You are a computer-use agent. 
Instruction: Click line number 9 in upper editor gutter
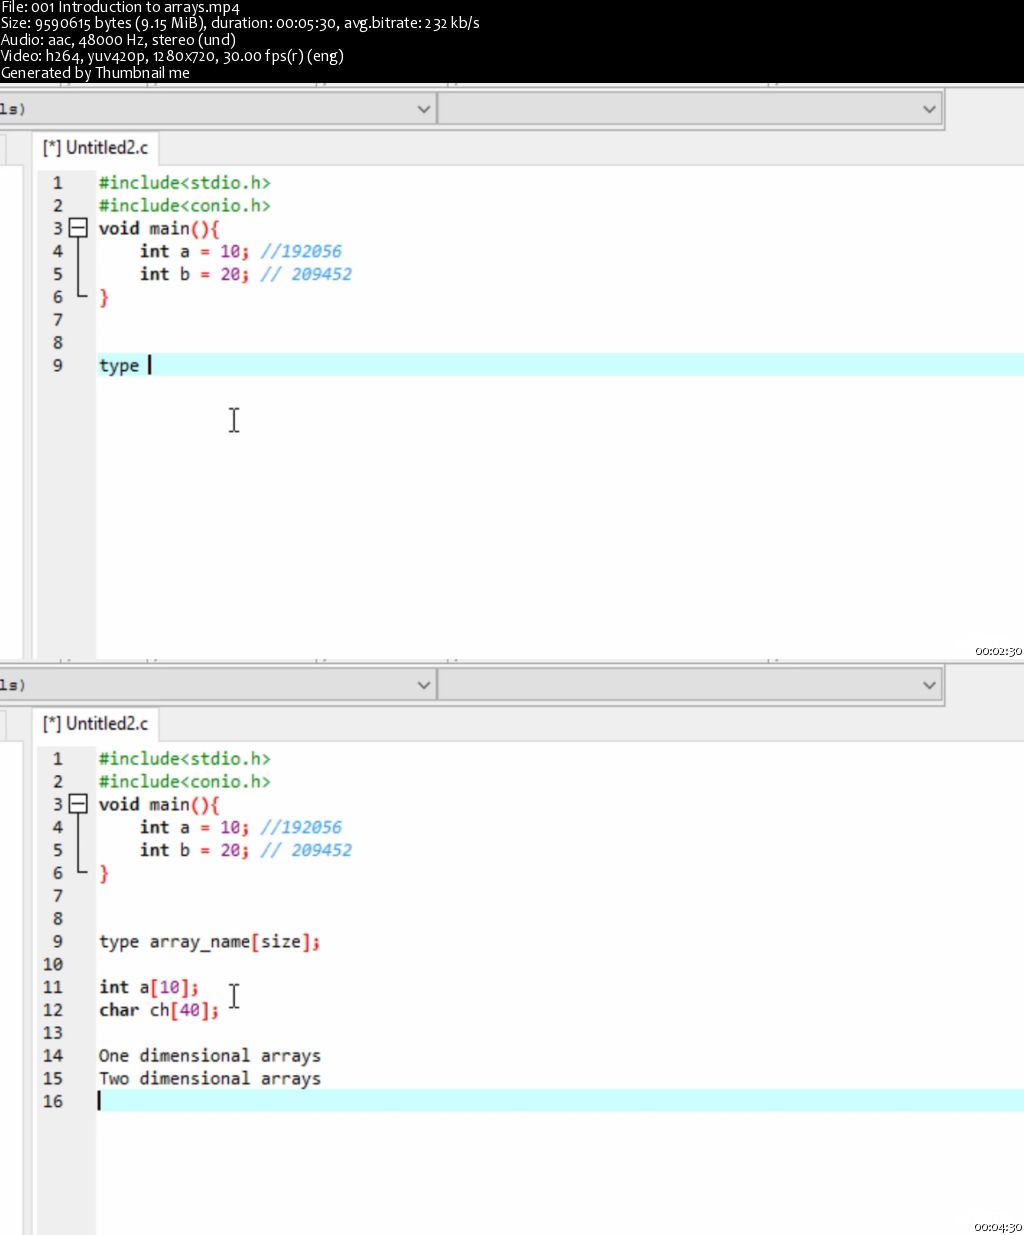pos(58,366)
